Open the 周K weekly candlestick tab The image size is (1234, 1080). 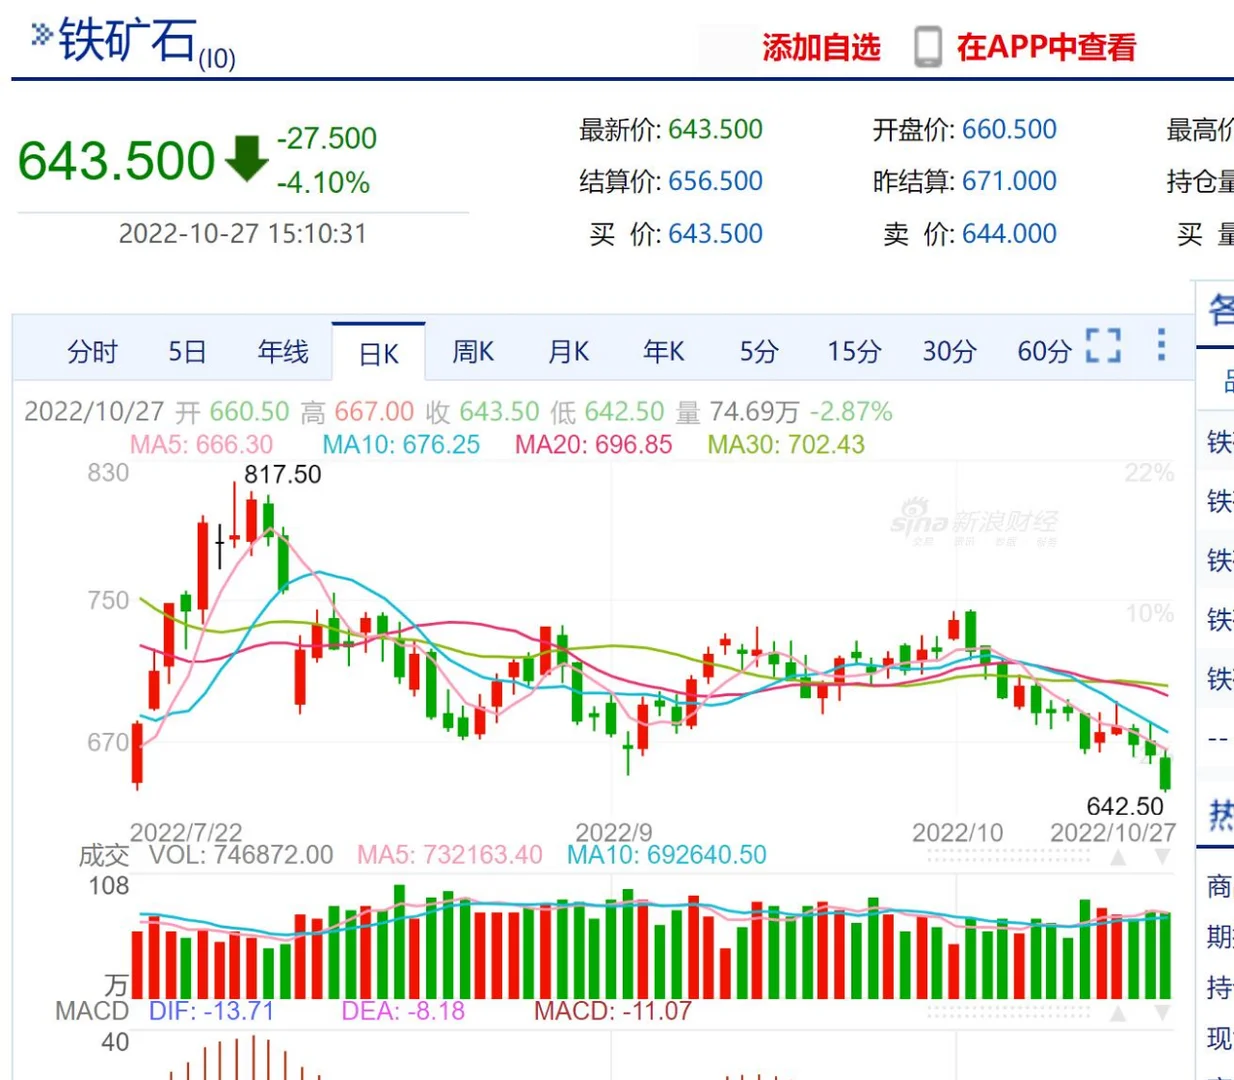(x=470, y=352)
